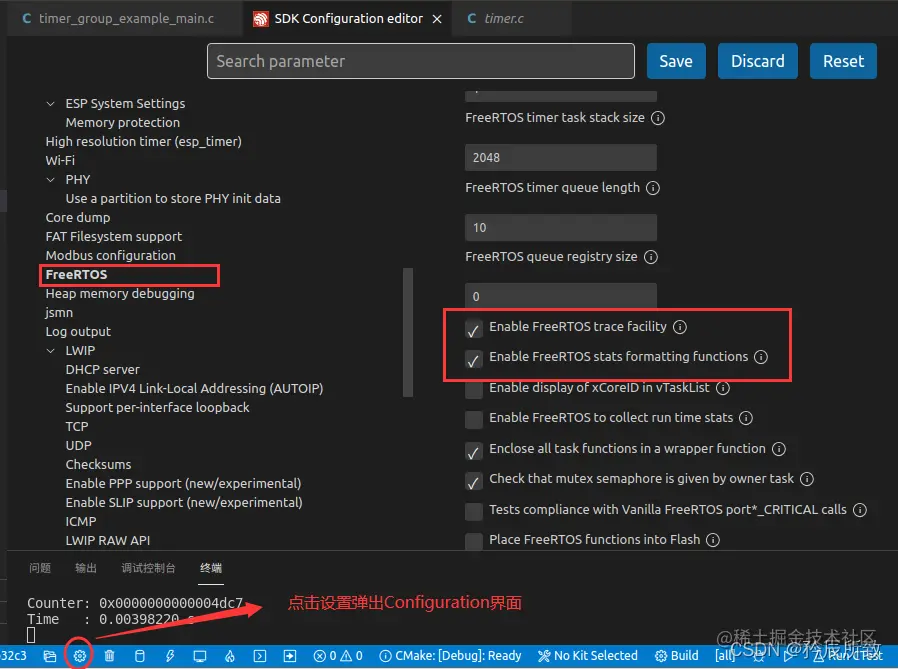Click the info icon beside wrapper function option

779,449
